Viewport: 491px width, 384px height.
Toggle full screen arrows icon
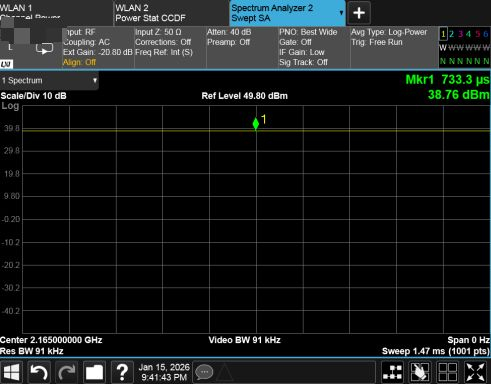475,372
